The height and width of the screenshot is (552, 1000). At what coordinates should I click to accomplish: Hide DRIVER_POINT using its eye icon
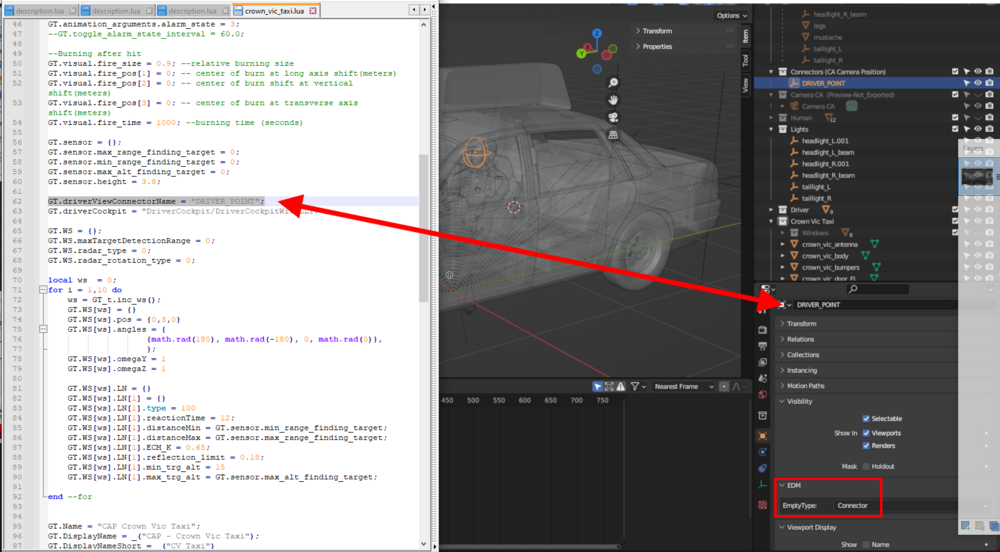978,83
